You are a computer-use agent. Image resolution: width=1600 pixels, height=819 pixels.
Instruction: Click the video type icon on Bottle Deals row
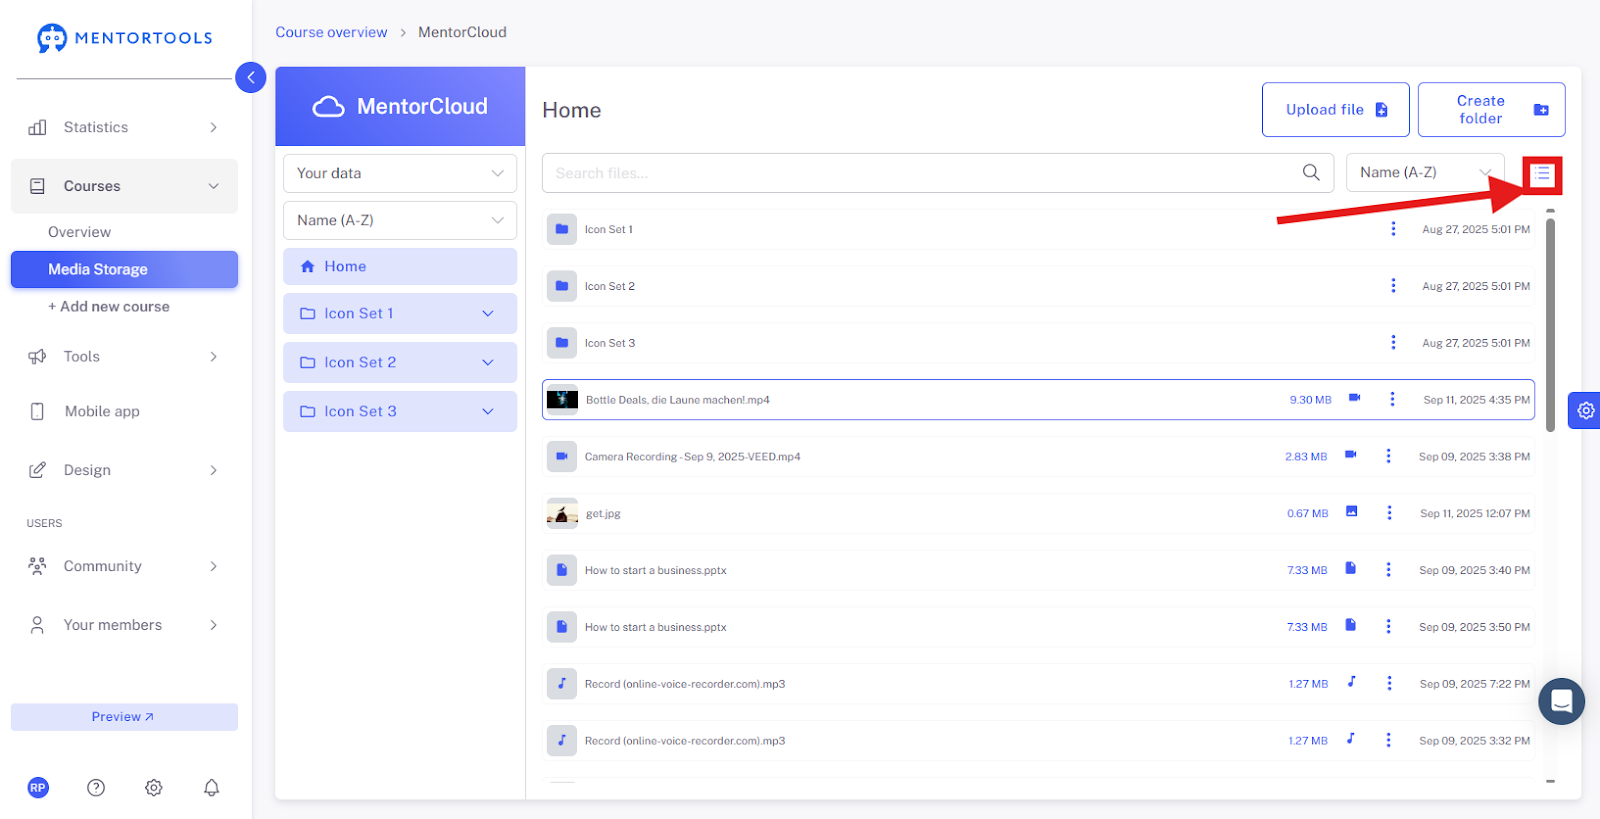click(x=1355, y=398)
